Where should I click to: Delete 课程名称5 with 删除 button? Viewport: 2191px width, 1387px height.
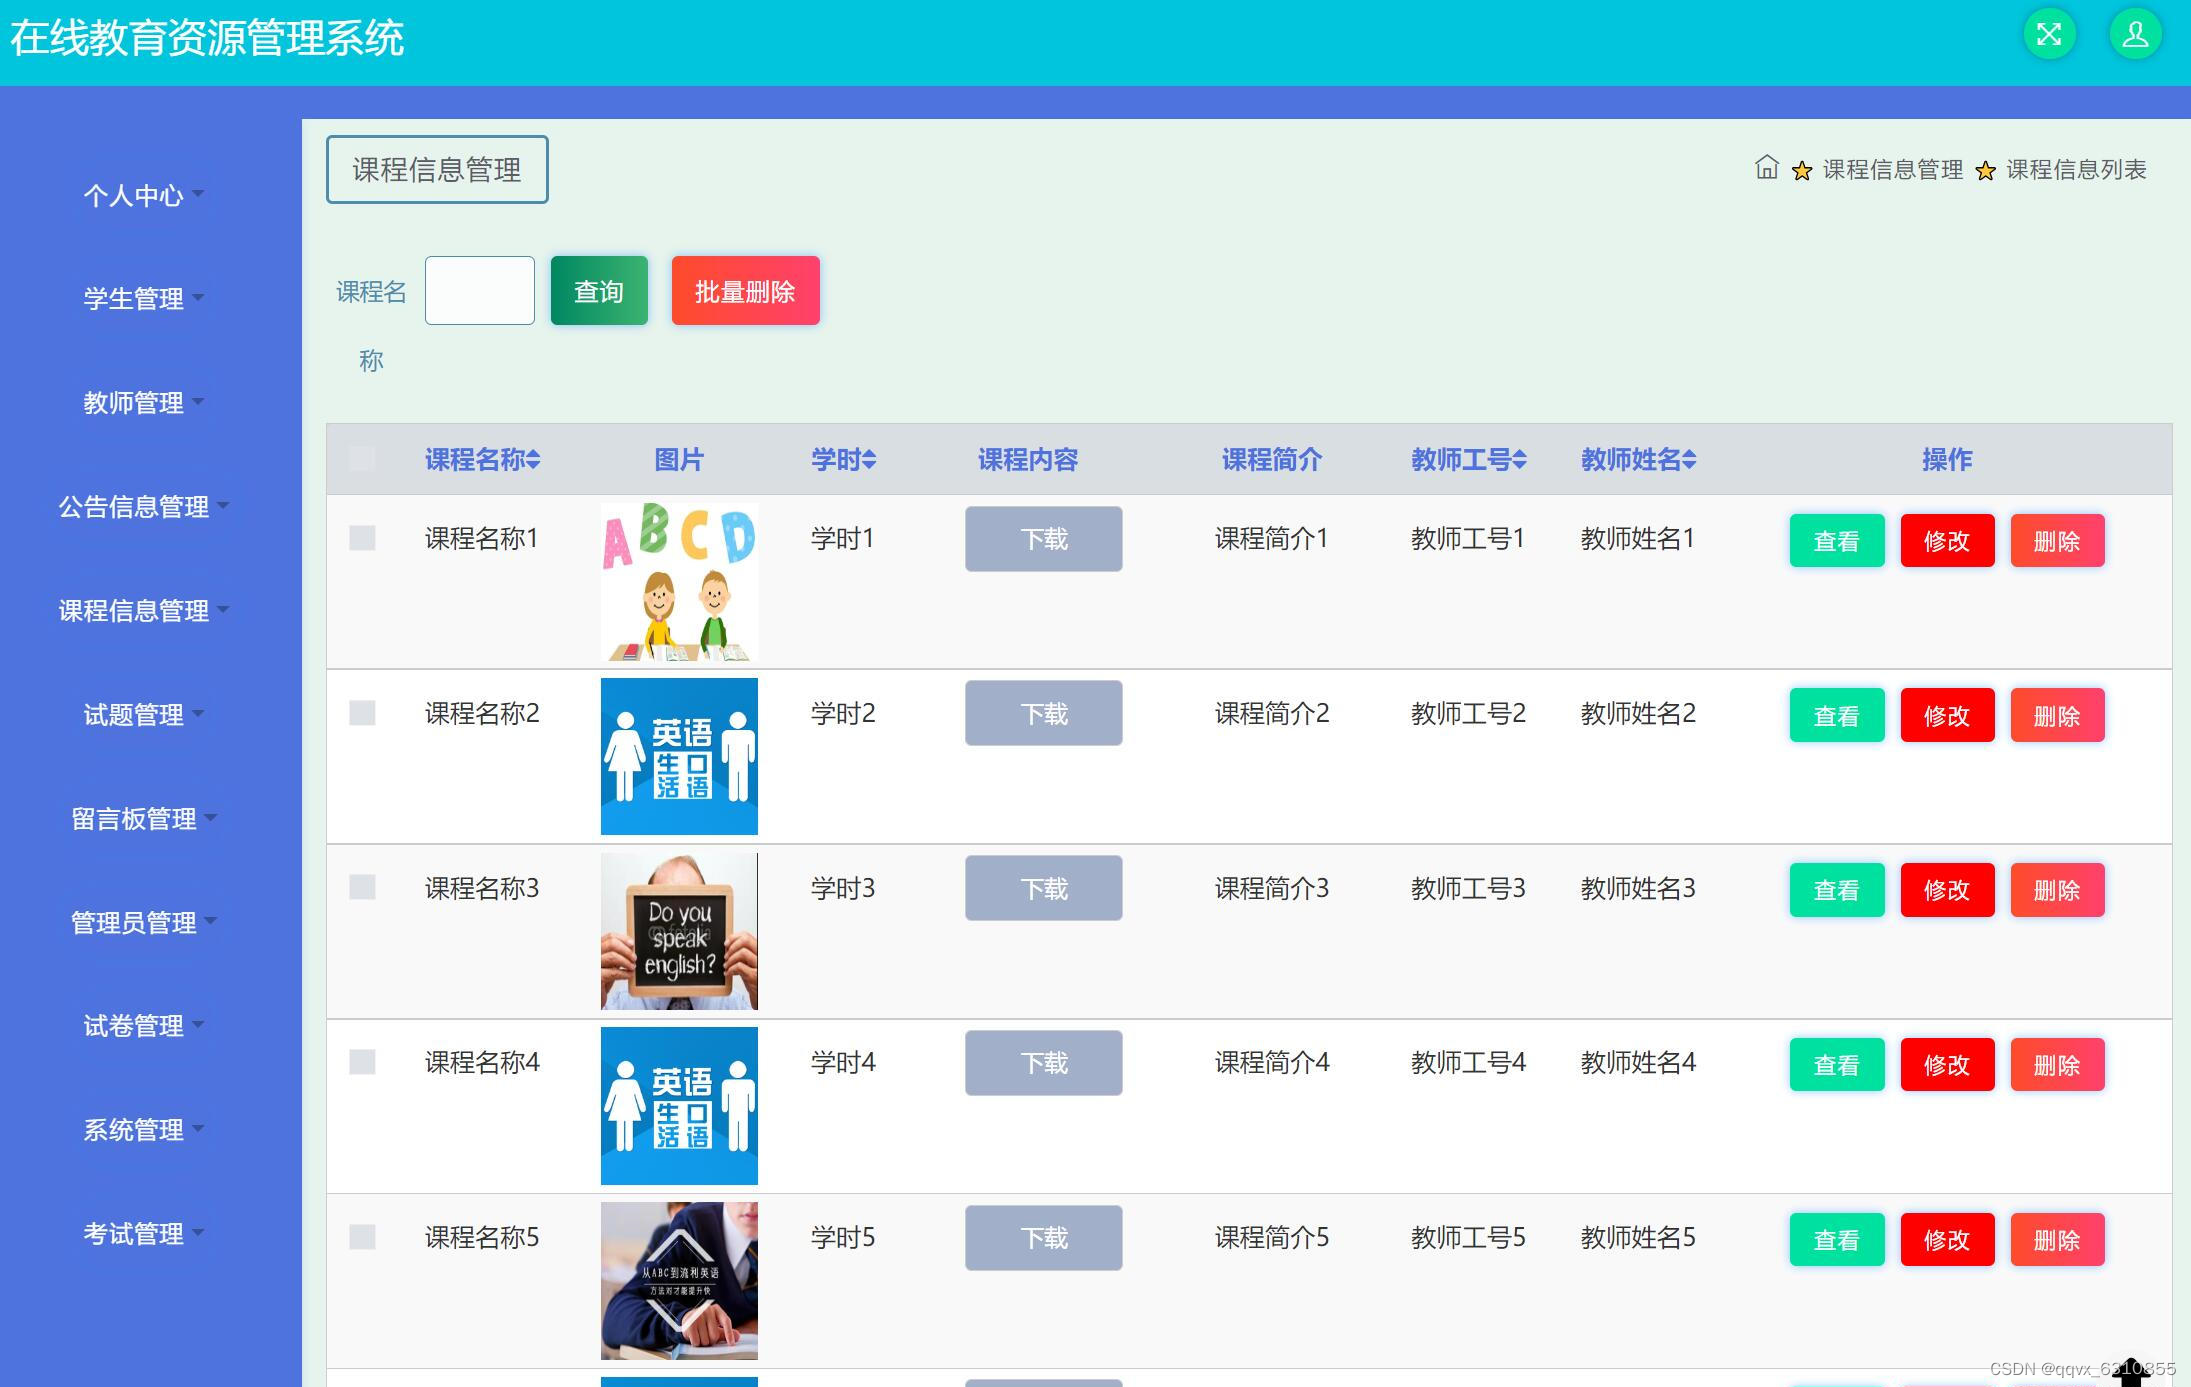pos(2057,1240)
